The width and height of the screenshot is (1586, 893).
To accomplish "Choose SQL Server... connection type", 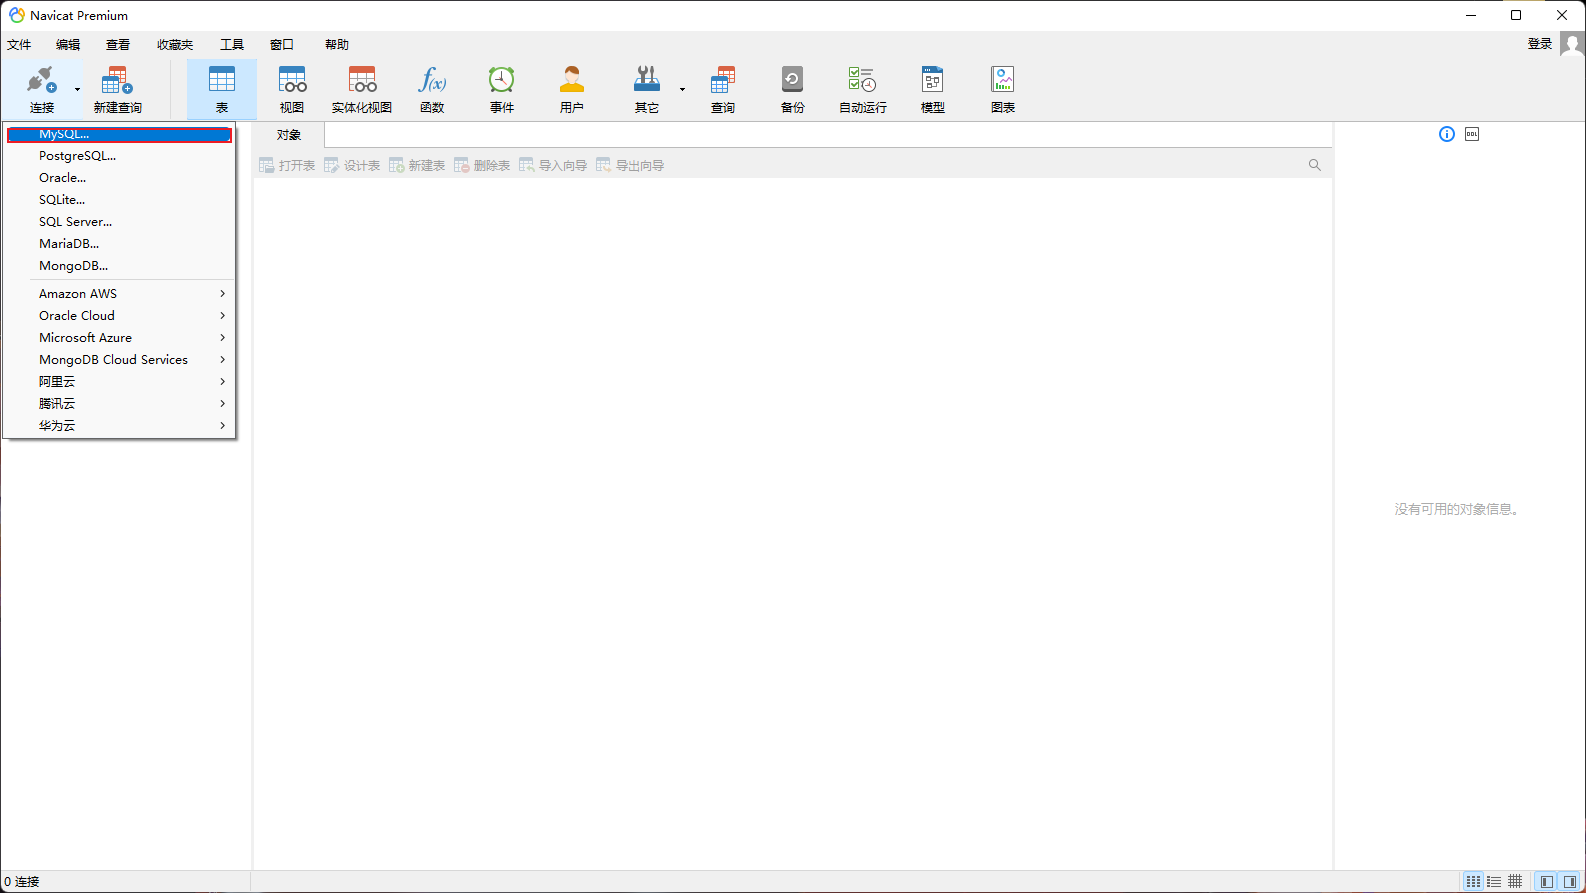I will (120, 221).
